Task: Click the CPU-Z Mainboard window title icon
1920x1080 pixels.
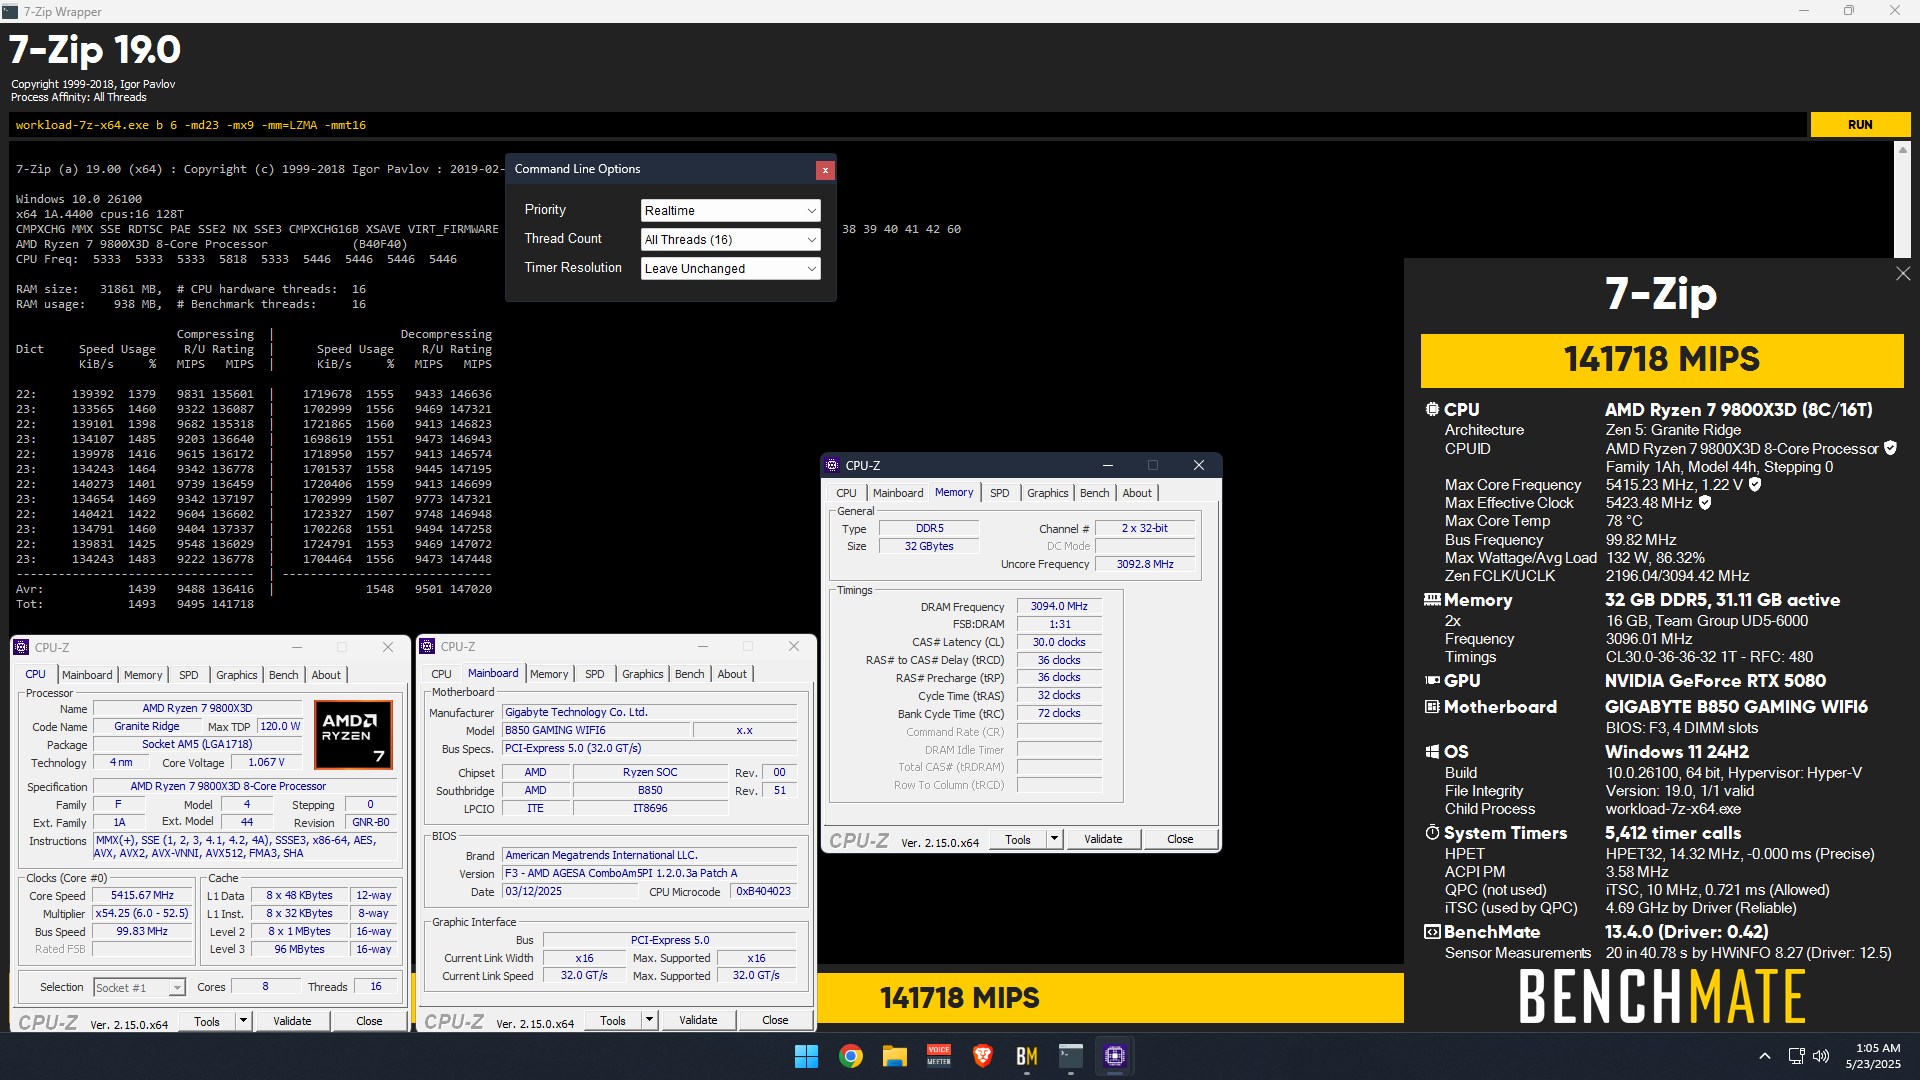Action: (x=427, y=647)
